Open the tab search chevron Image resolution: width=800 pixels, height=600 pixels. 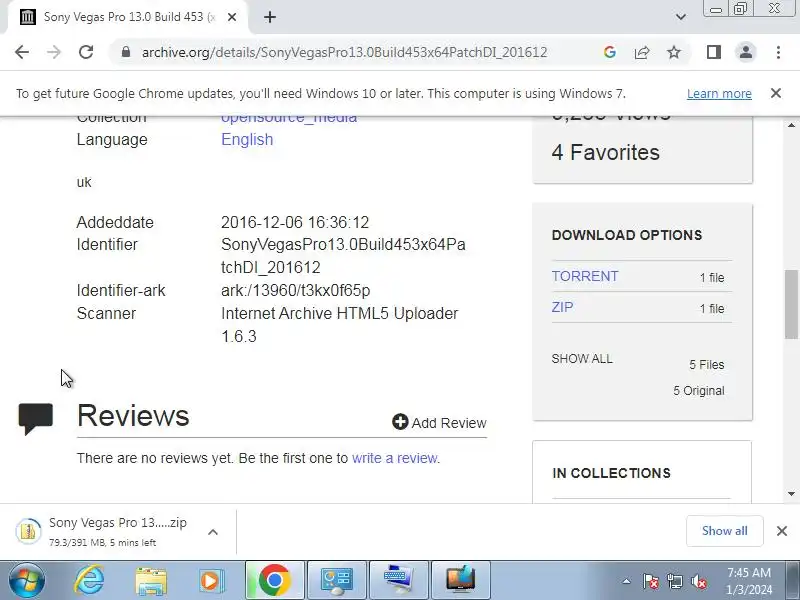click(x=681, y=17)
